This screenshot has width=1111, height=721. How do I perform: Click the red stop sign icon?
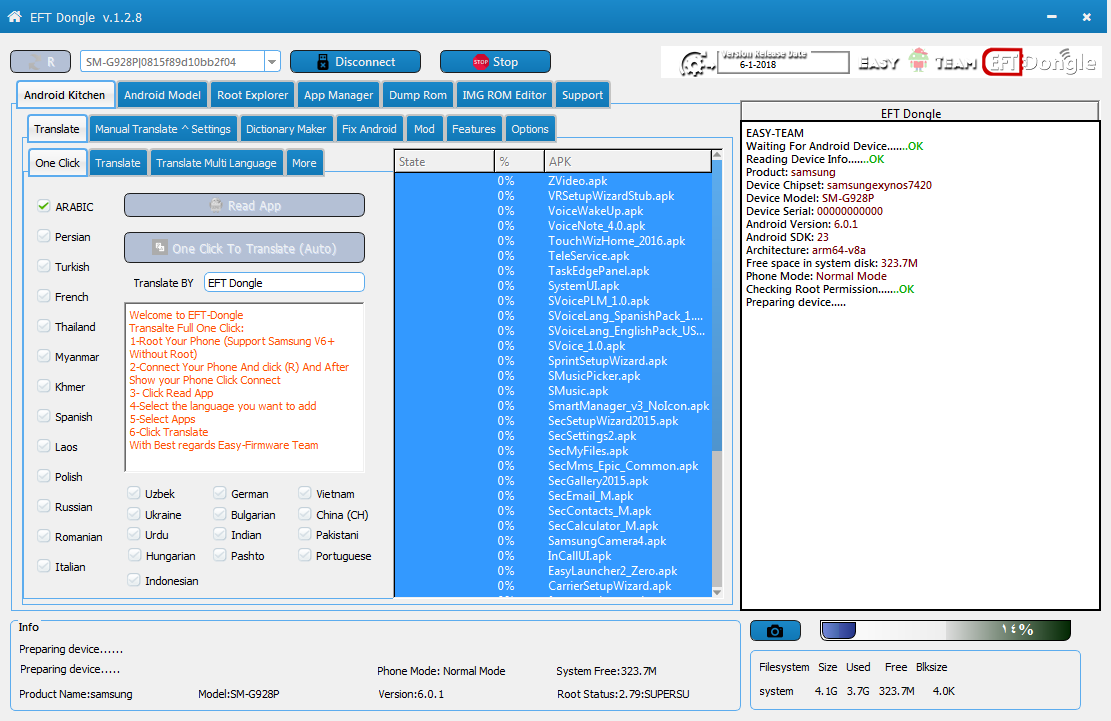[x=481, y=62]
